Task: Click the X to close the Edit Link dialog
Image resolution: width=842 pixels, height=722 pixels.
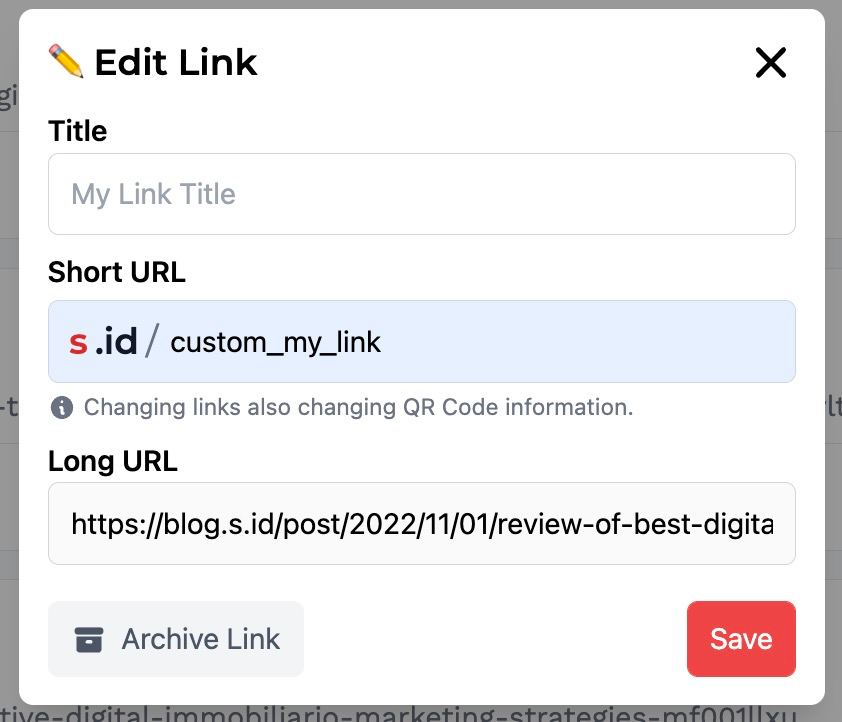Action: (771, 62)
